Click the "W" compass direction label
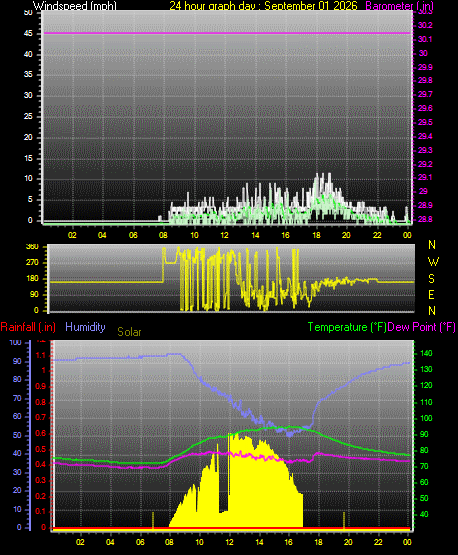458x555 pixels. (x=433, y=262)
